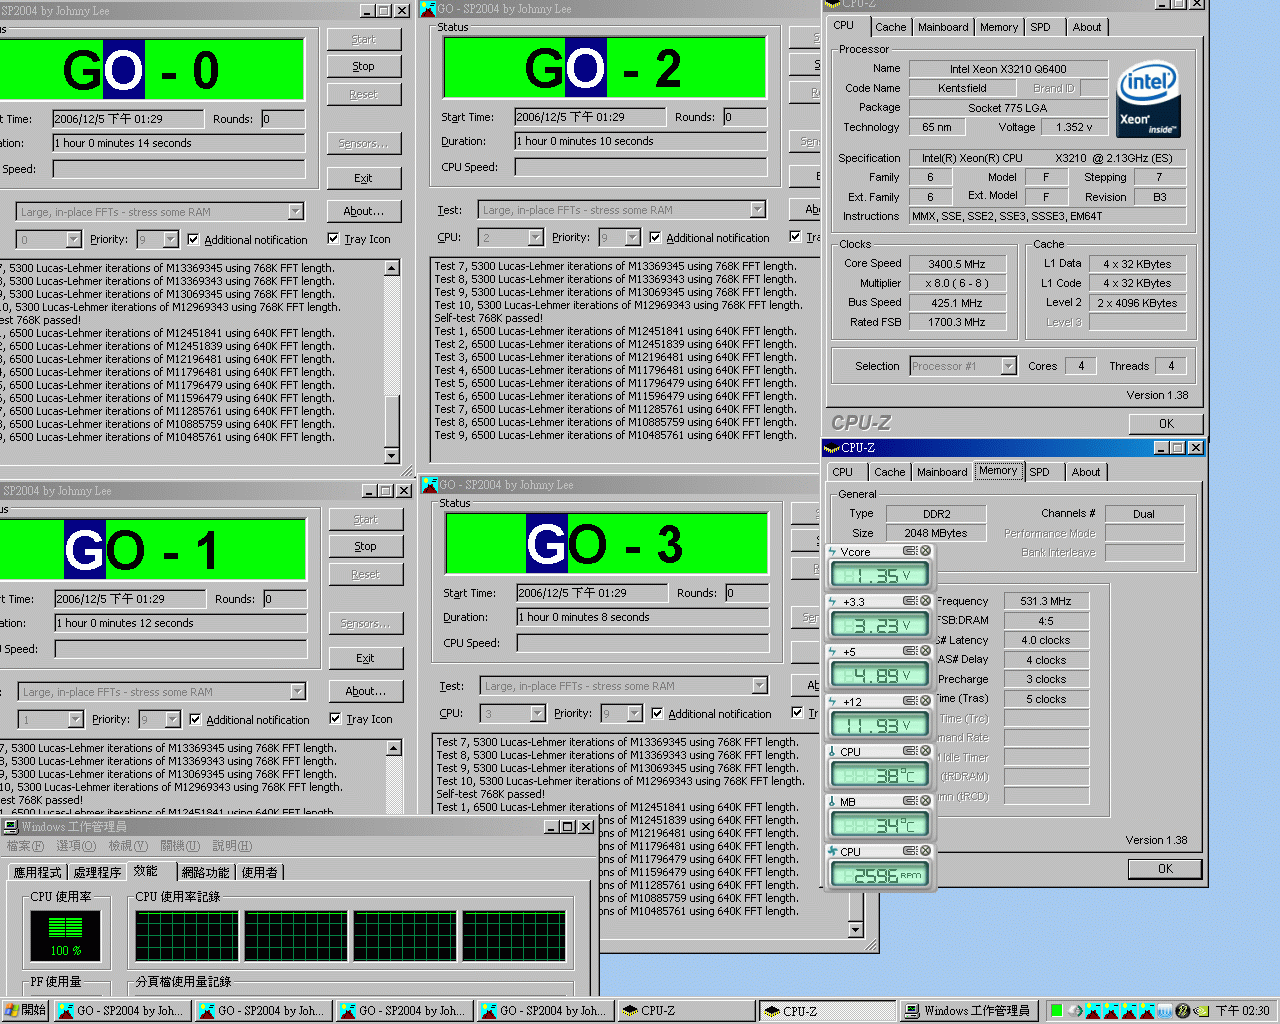
Task: Click Duration field in GO - 3 window
Action: pyautogui.click(x=643, y=617)
